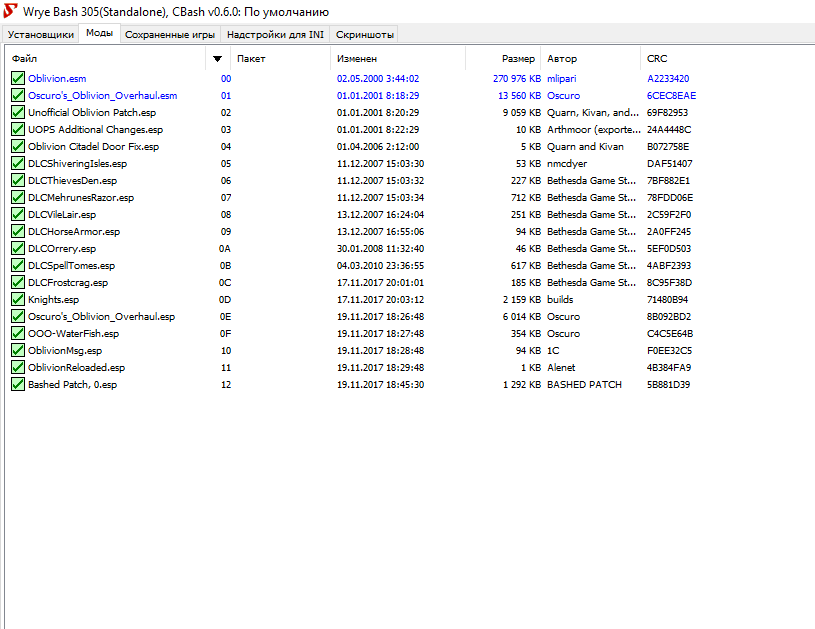Click the size value 2 159 KB
Viewport: 815px width, 629px height.
[522, 300]
